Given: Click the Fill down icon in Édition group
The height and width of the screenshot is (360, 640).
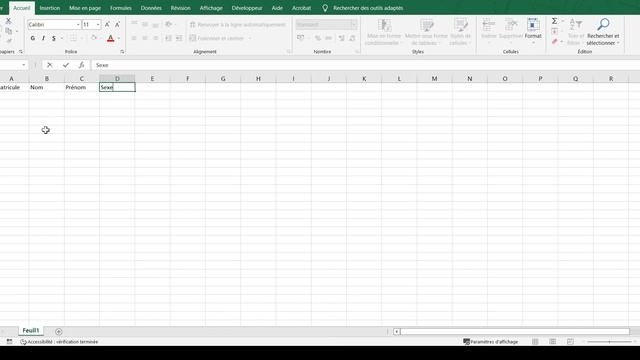Looking at the screenshot, I should [554, 31].
